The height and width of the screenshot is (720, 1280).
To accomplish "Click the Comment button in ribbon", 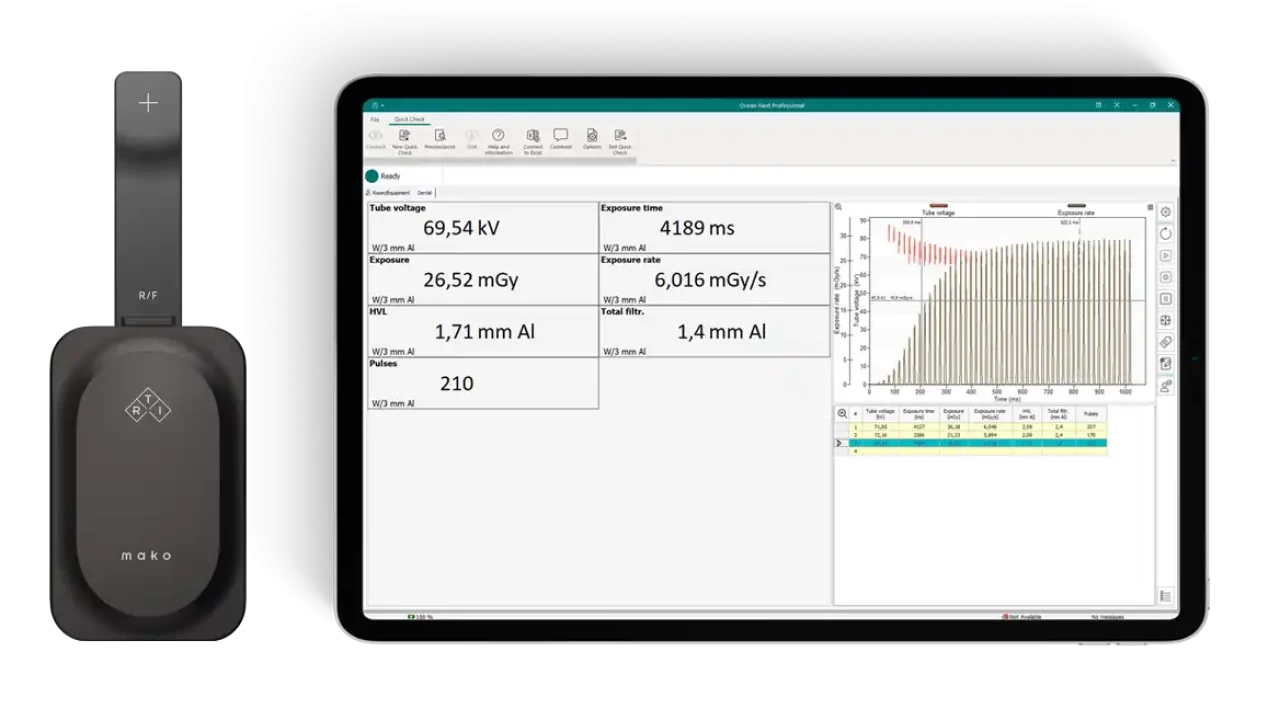I will pos(561,137).
